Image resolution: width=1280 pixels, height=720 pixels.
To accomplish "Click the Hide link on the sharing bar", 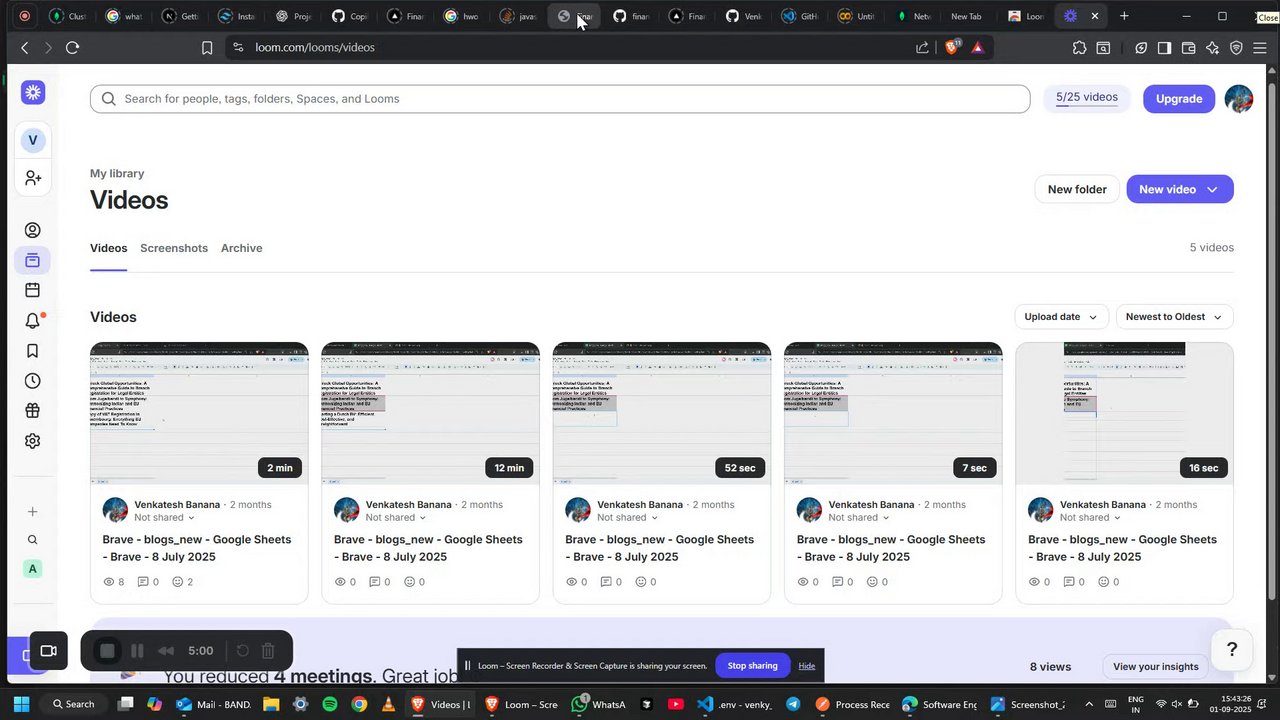I will click(807, 666).
